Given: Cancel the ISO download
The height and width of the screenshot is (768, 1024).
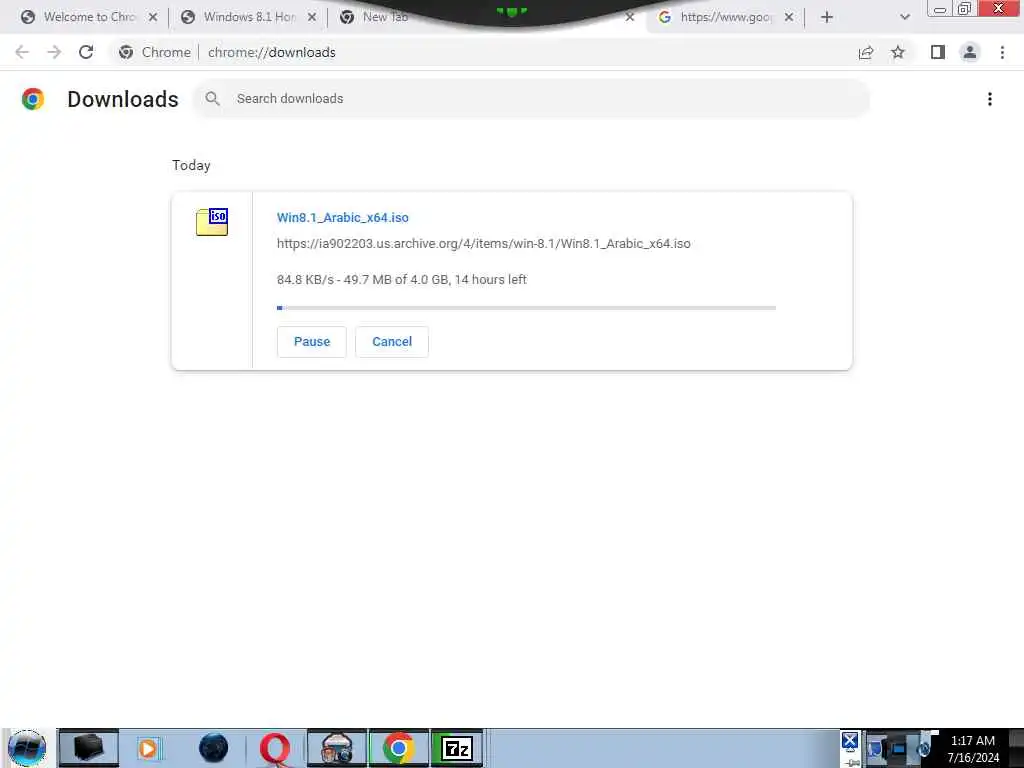Looking at the screenshot, I should click(x=392, y=342).
